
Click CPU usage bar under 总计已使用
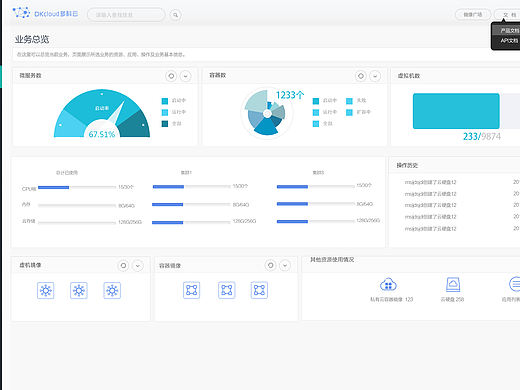77,187
